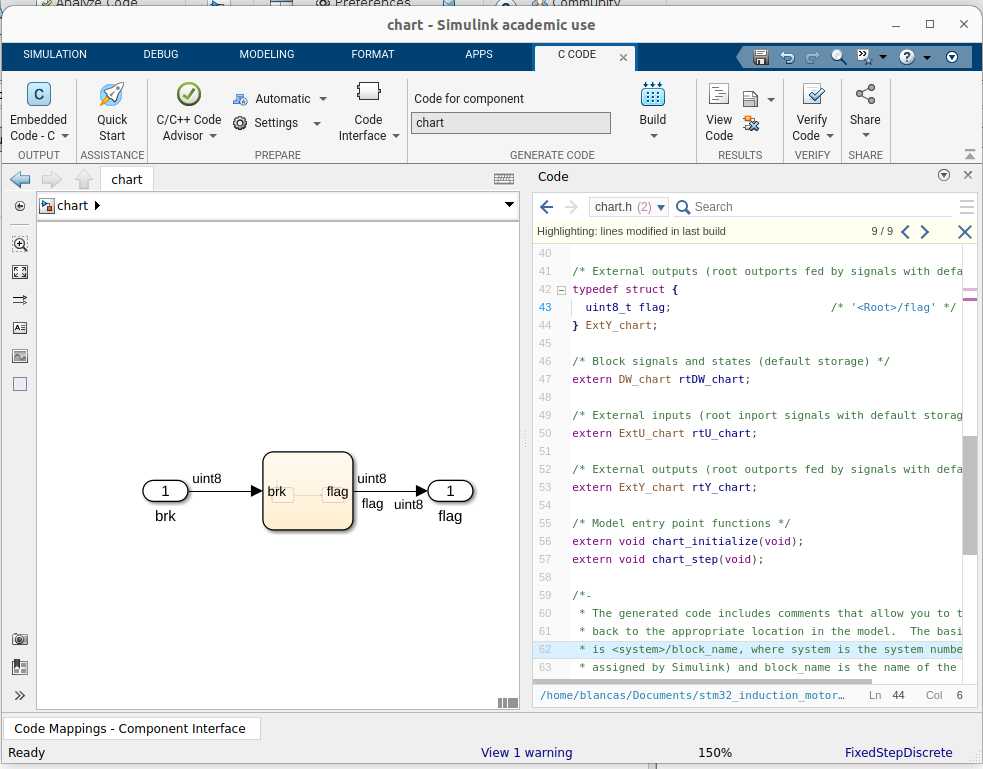Image resolution: width=983 pixels, height=769 pixels.
Task: Open the Code Interface menu
Action: (368, 112)
